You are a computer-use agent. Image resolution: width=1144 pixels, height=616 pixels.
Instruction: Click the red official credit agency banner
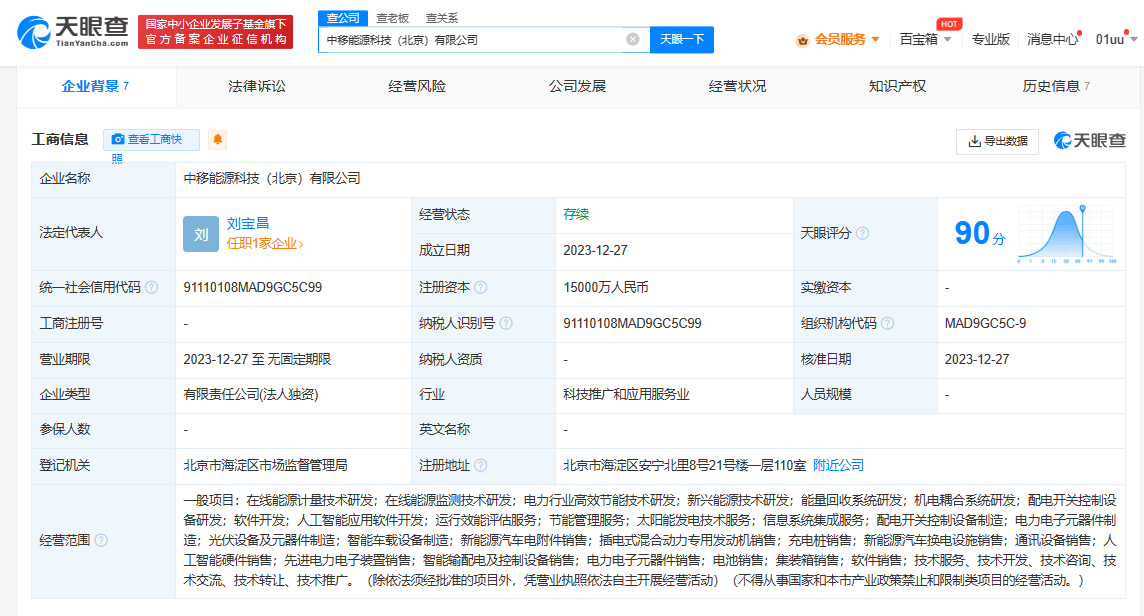click(215, 32)
